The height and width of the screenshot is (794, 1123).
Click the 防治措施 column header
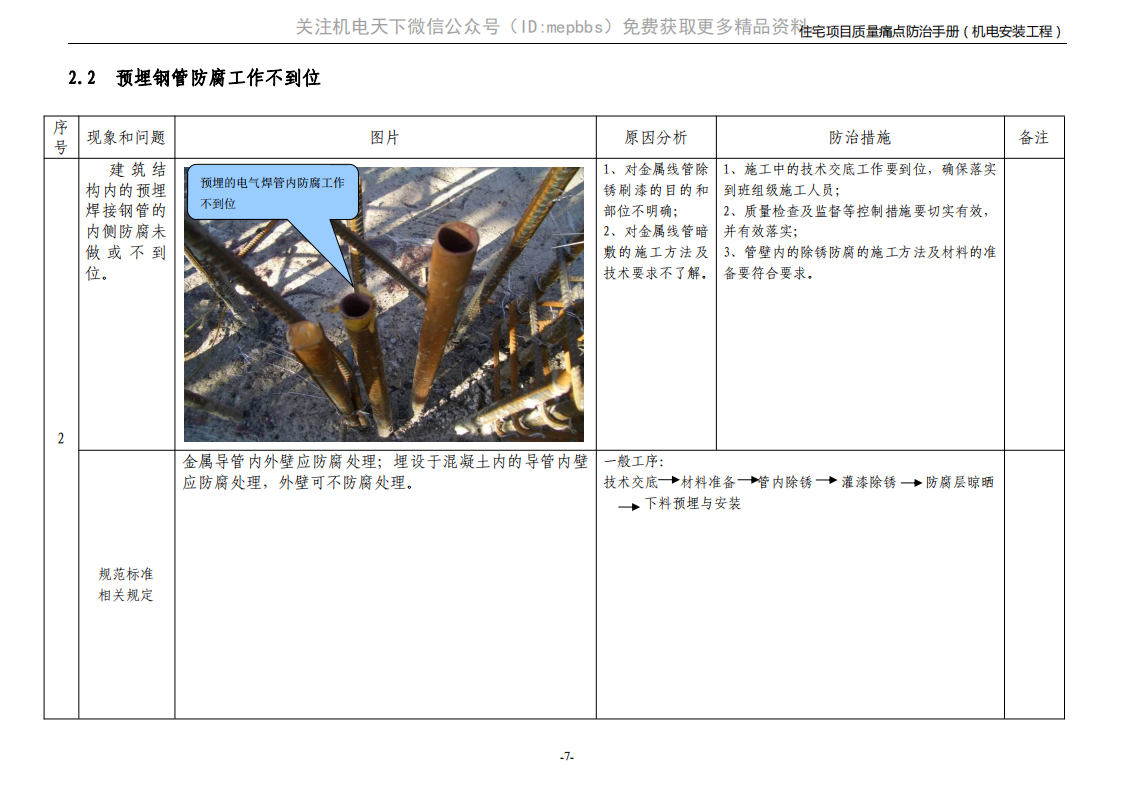coord(859,138)
